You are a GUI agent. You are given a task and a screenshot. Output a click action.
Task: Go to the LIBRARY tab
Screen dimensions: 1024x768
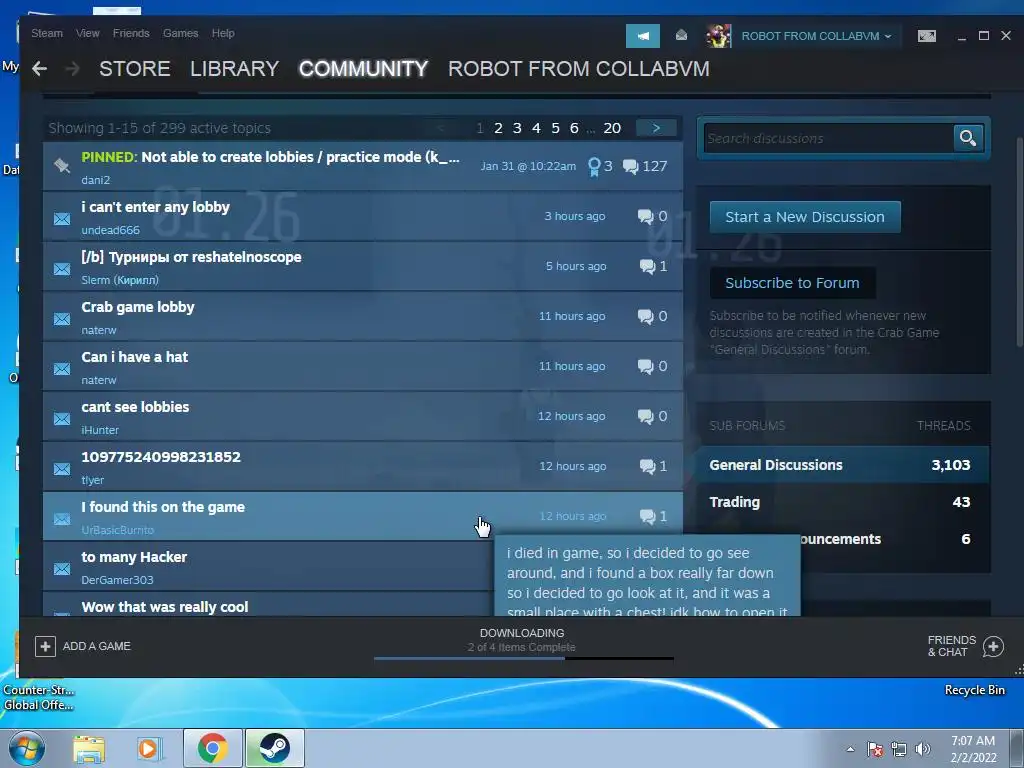point(234,69)
